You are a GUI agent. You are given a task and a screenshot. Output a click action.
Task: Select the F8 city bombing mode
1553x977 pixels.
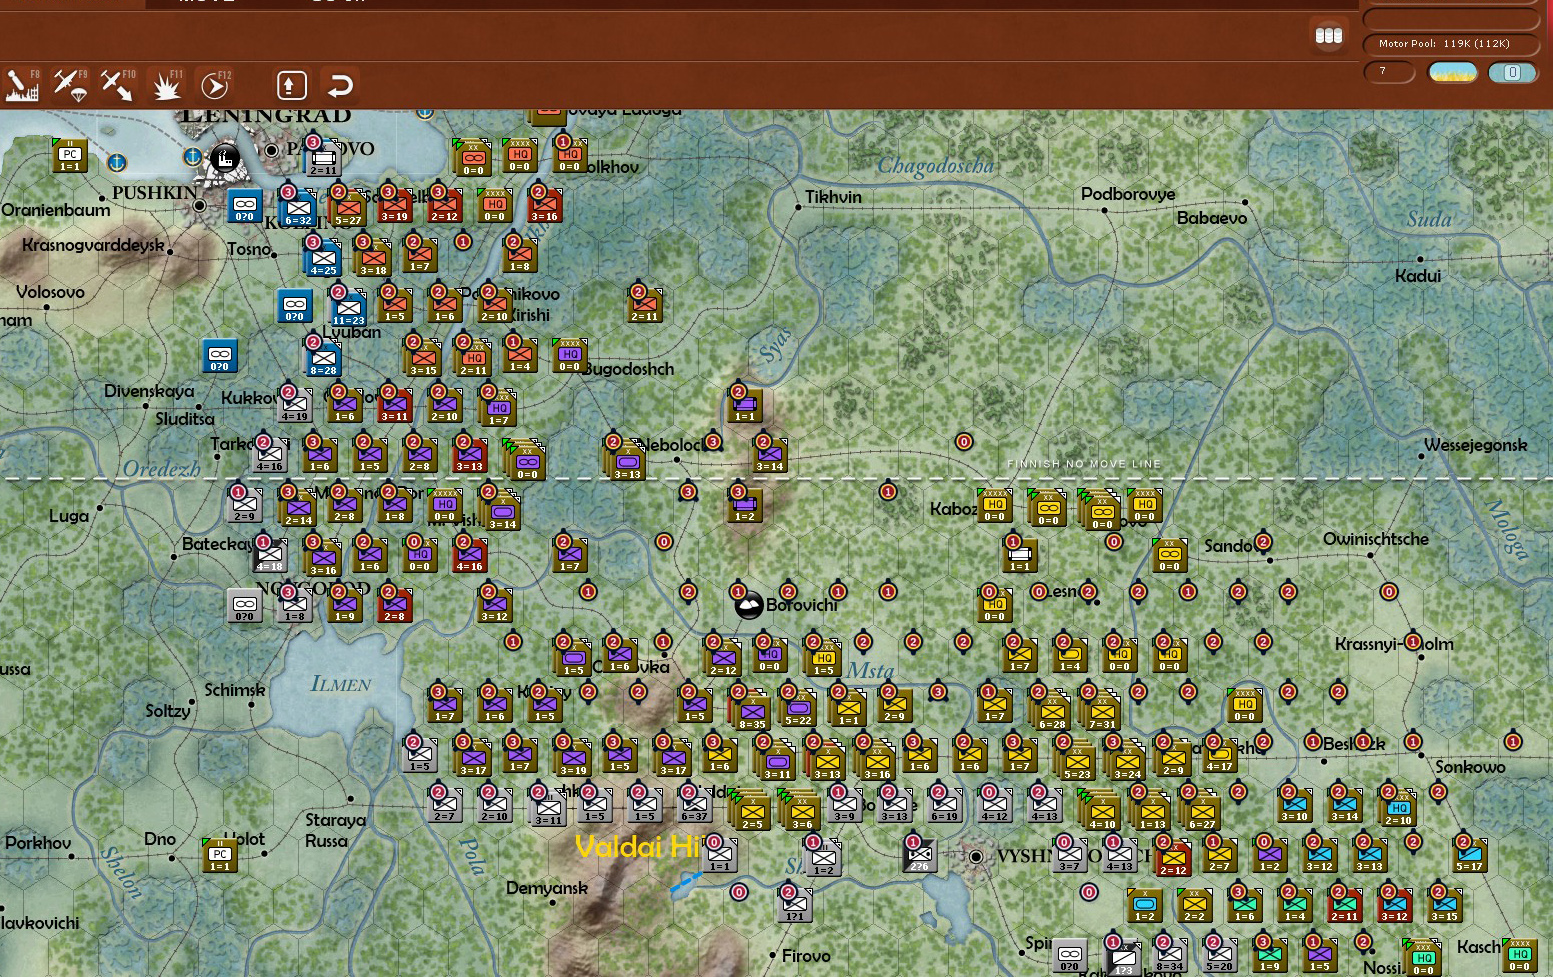[23, 85]
